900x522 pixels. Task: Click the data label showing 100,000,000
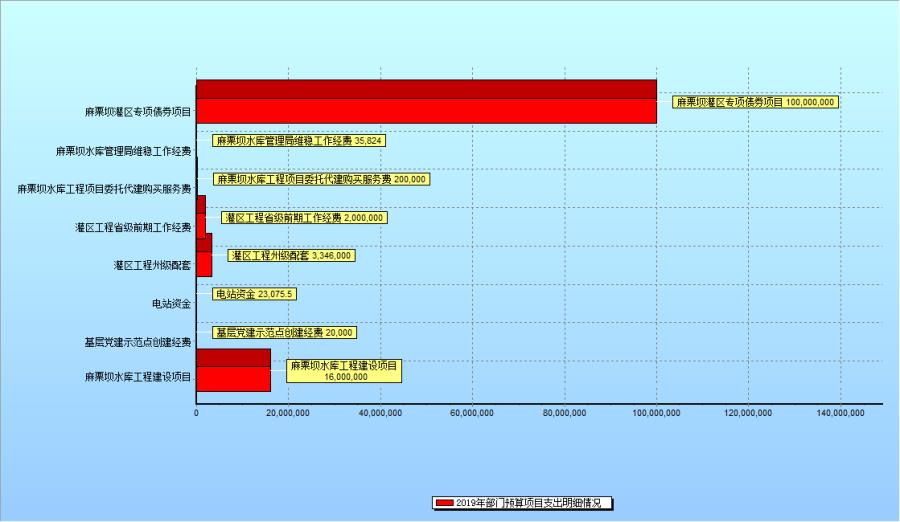pyautogui.click(x=755, y=102)
